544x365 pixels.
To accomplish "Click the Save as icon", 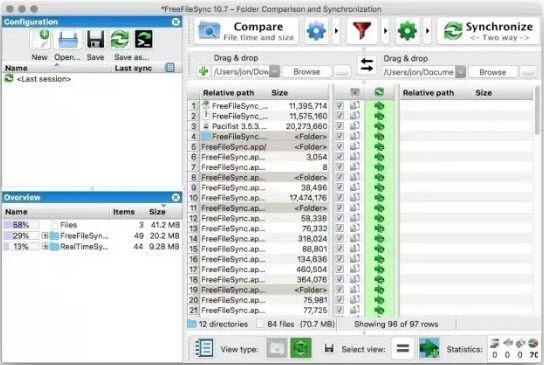I will tap(120, 40).
